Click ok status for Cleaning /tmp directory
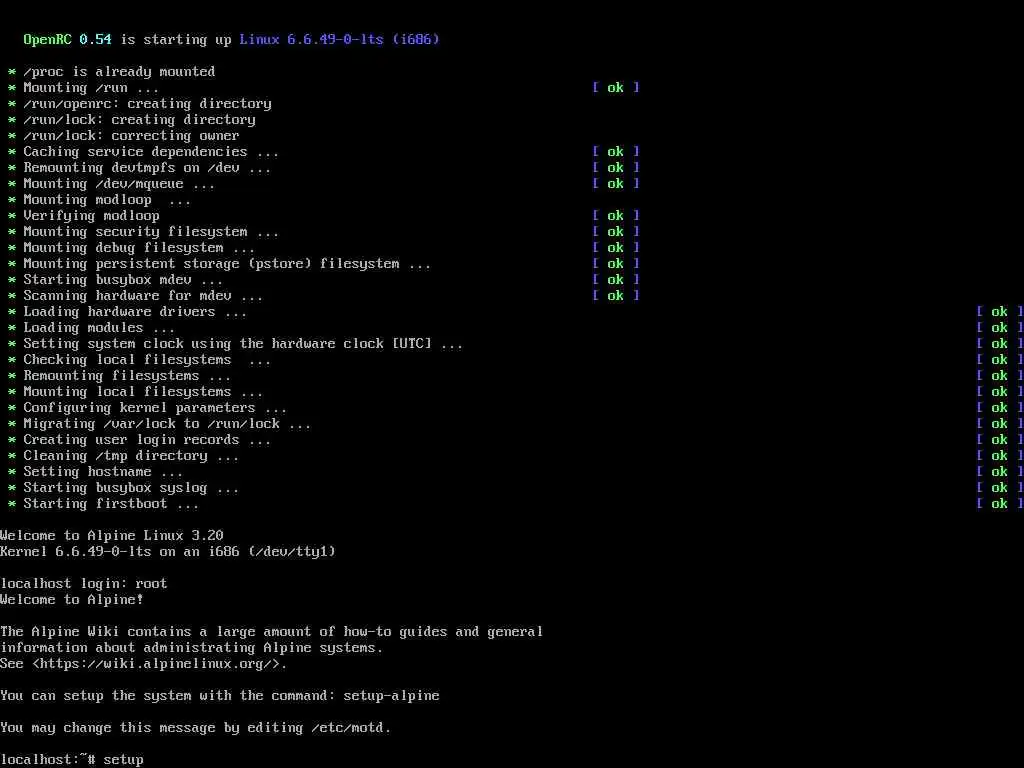Screen dimensions: 1024x768 click(1000, 456)
